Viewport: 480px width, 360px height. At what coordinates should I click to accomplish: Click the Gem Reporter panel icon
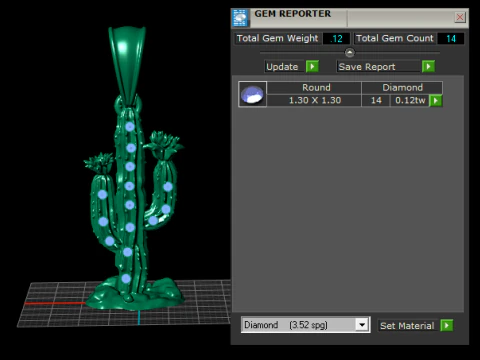240,18
